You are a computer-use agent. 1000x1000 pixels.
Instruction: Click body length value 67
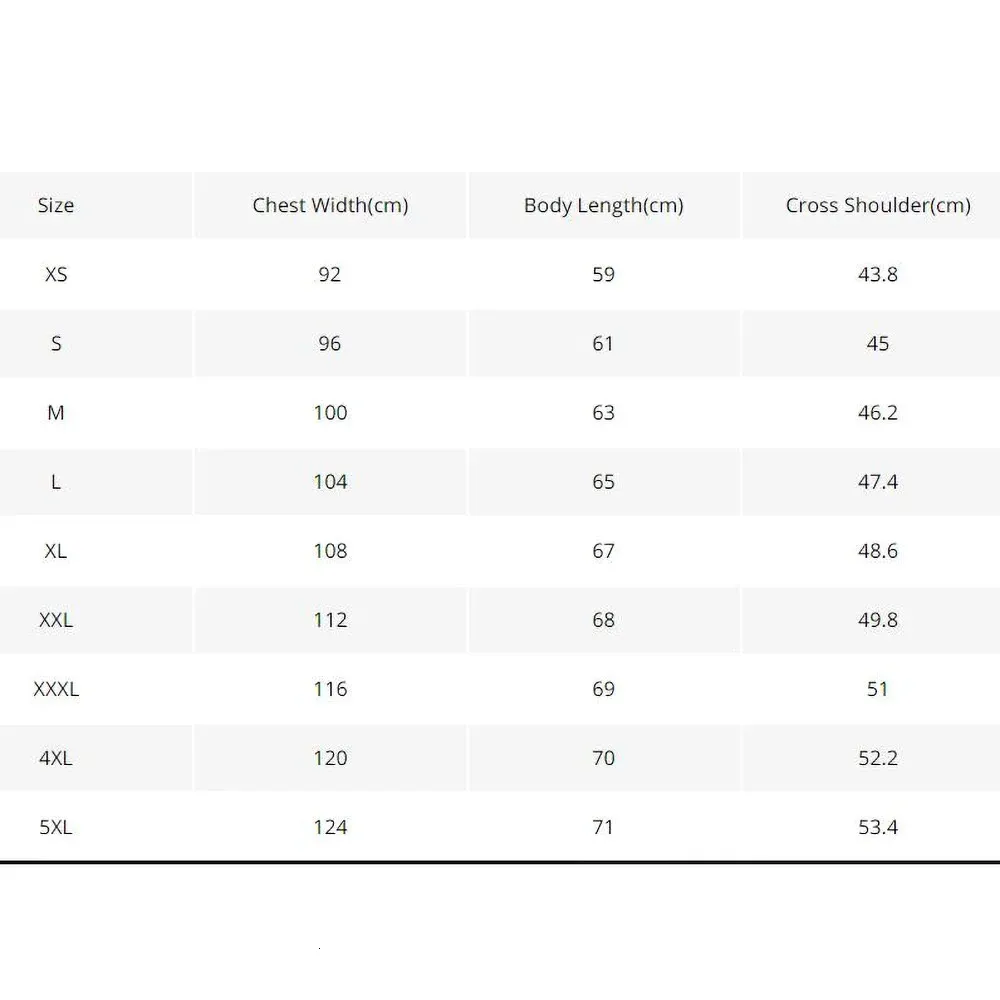pos(603,551)
